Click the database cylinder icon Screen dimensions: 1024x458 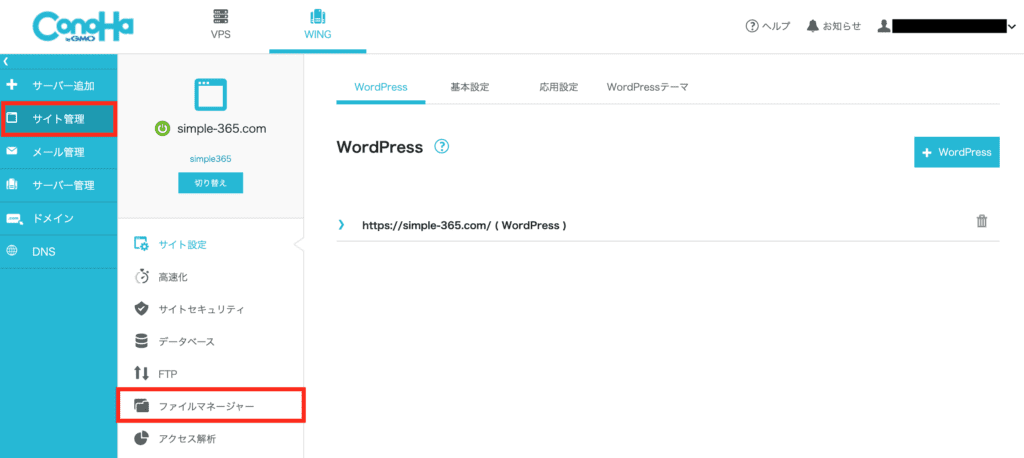tap(141, 341)
